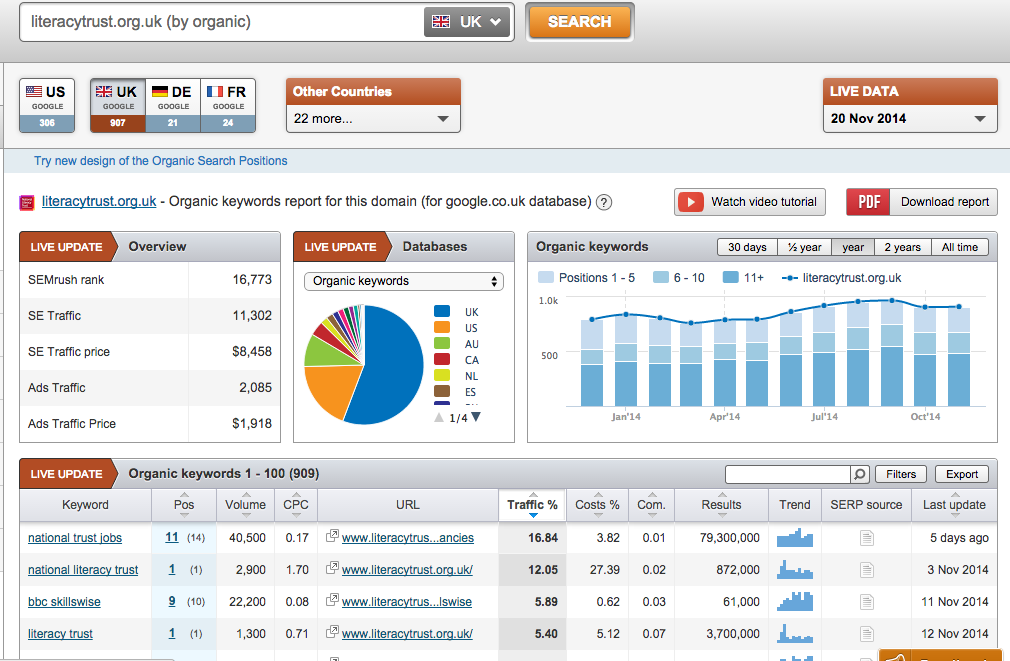Click the Export button
1010x661 pixels.
click(962, 474)
